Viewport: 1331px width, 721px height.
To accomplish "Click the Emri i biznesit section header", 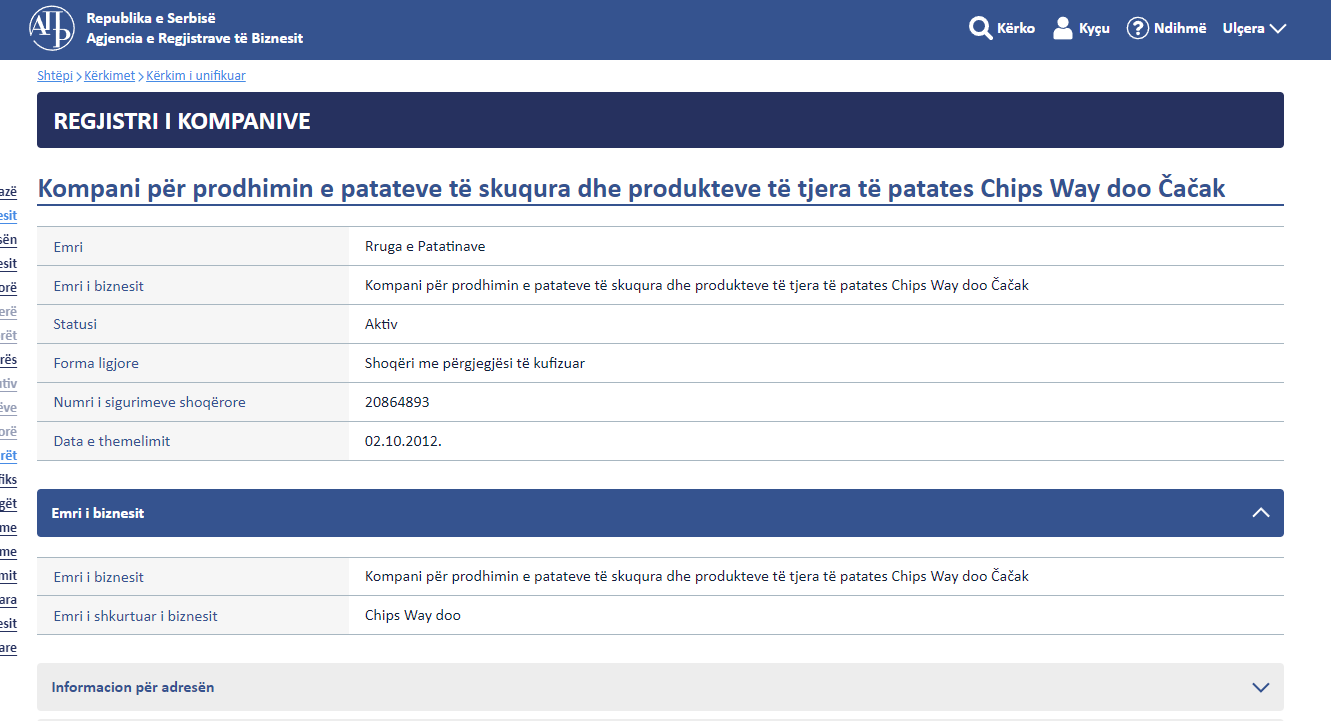I will pyautogui.click(x=660, y=513).
